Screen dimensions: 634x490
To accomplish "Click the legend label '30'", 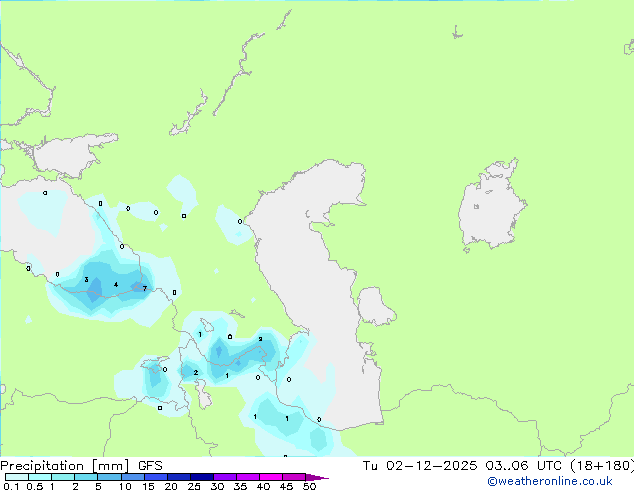I will pos(217,486).
